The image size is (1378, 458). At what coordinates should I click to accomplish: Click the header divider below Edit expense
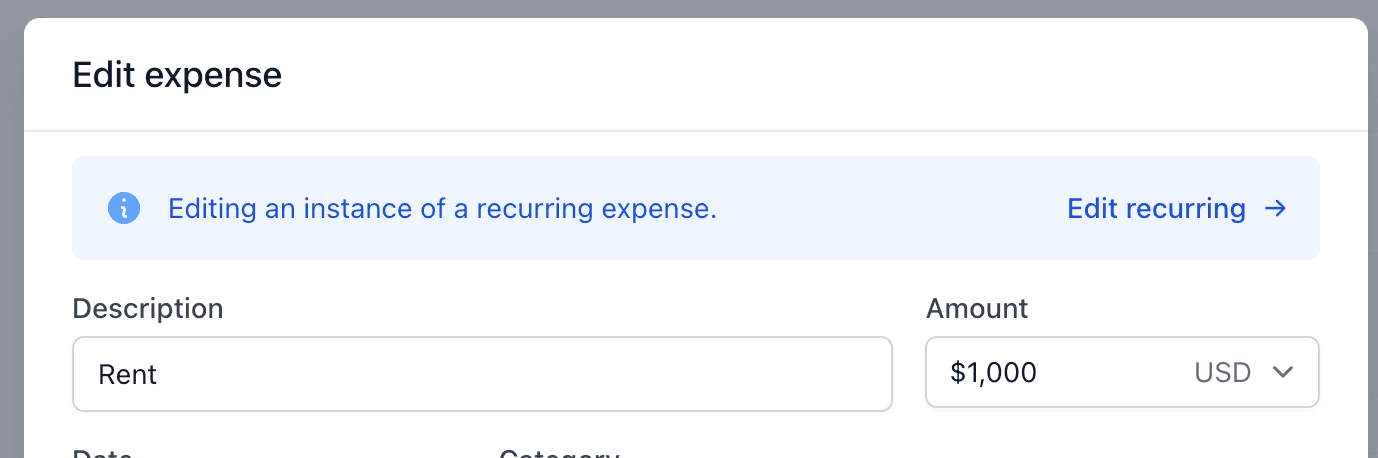(695, 131)
